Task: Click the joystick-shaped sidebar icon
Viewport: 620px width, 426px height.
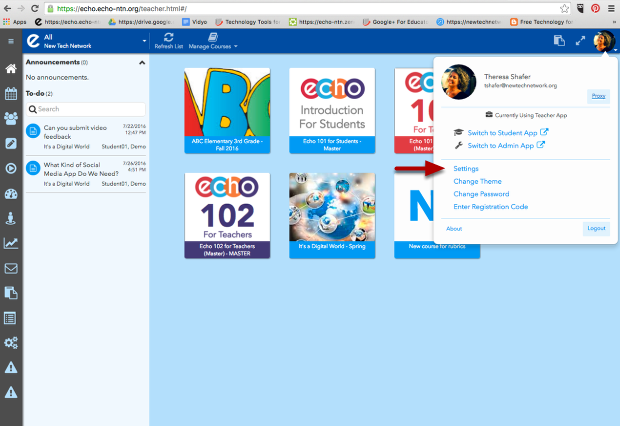Action: tap(11, 218)
